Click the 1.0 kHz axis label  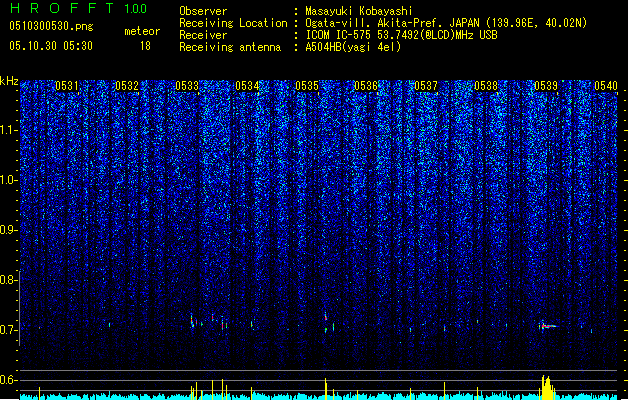[x=9, y=180]
